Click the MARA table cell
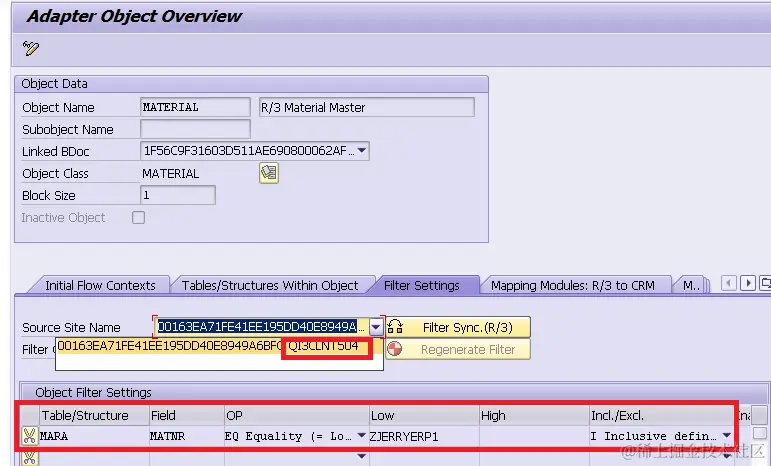771x466 pixels. [93, 436]
